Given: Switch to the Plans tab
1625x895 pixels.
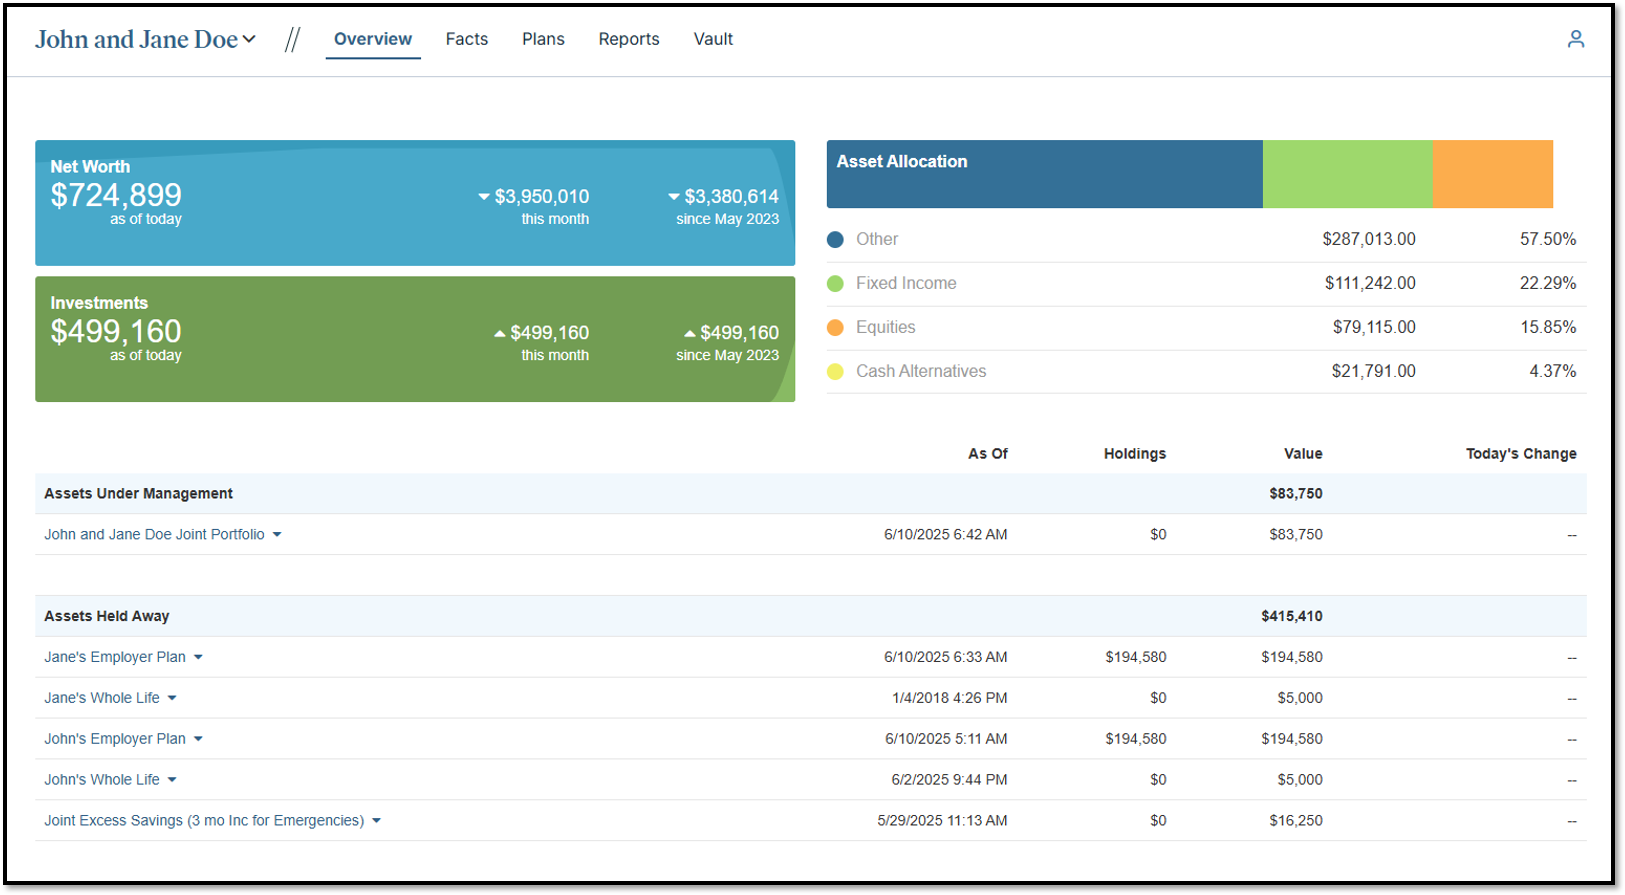Looking at the screenshot, I should coord(543,39).
